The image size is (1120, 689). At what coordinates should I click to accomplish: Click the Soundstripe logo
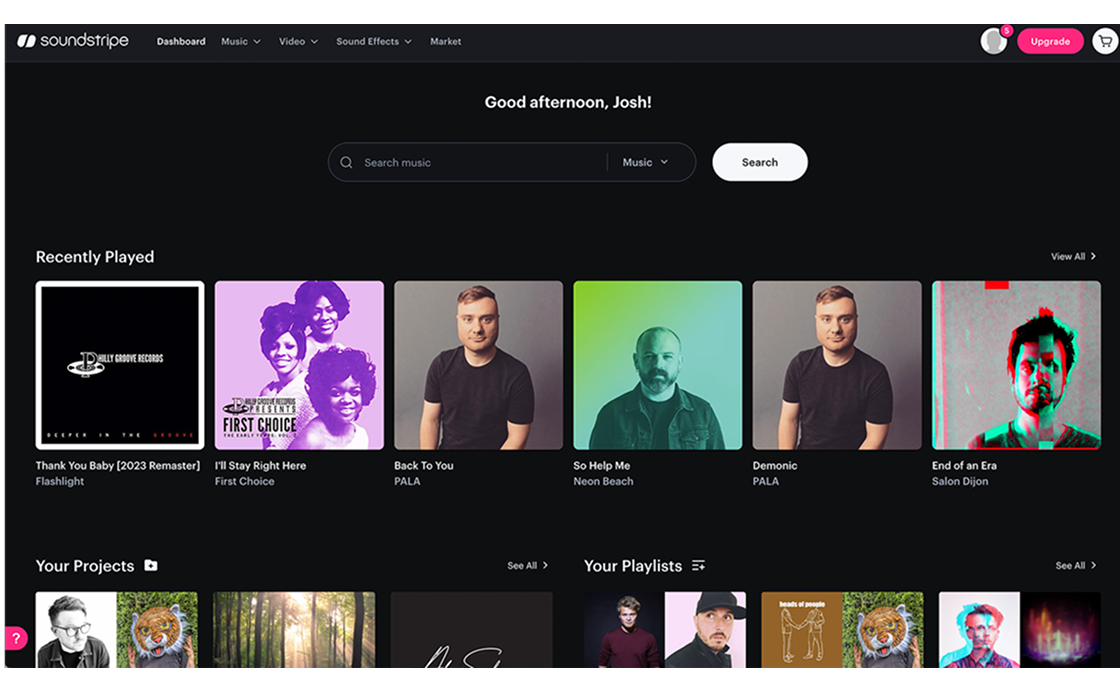click(73, 41)
